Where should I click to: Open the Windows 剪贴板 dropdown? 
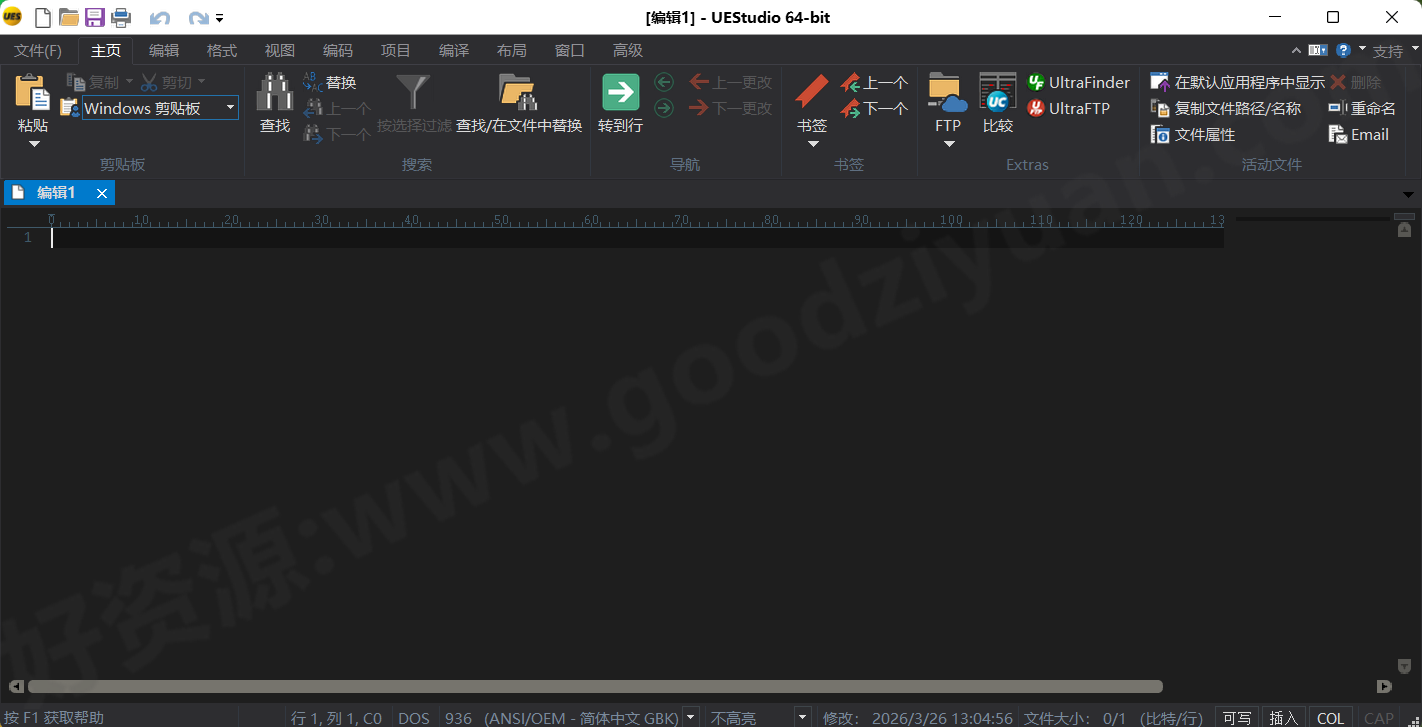(x=230, y=107)
